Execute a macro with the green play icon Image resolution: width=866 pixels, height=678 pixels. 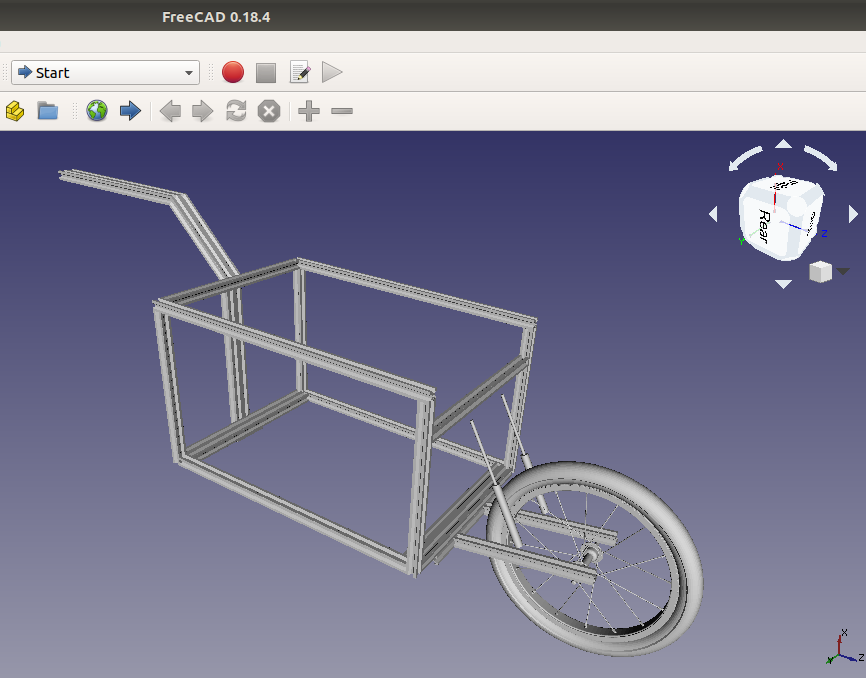click(331, 72)
